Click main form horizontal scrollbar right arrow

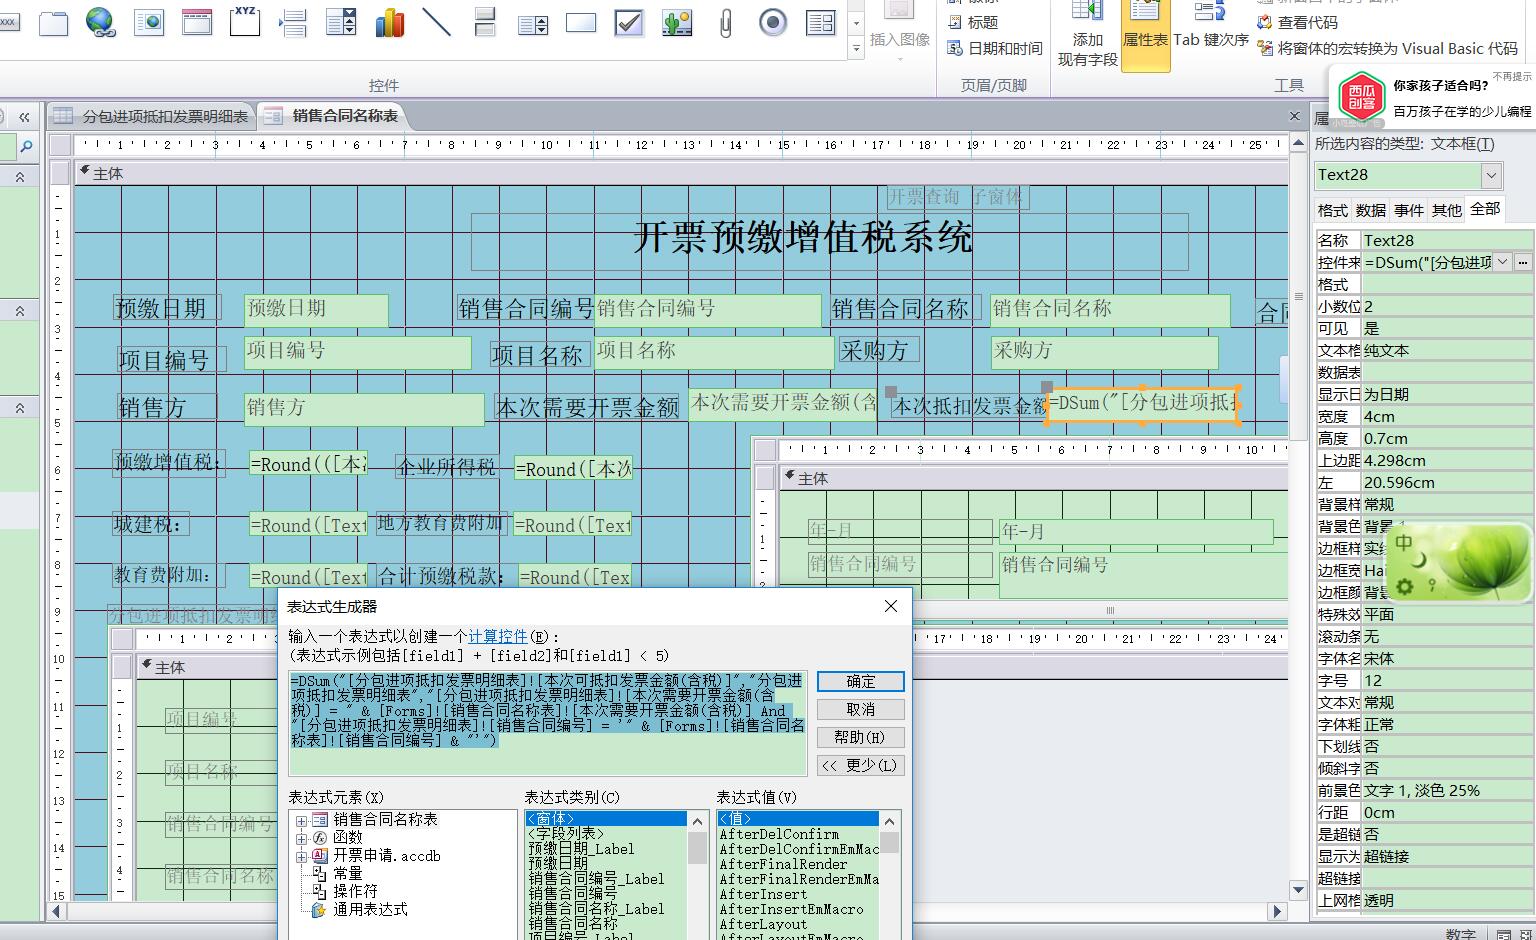(1276, 911)
